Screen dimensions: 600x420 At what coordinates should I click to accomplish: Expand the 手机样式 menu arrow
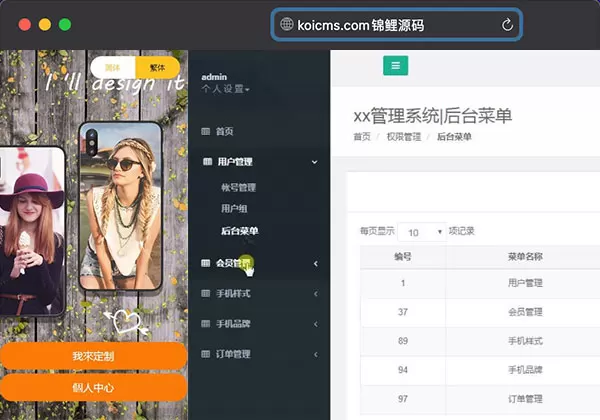pos(316,294)
